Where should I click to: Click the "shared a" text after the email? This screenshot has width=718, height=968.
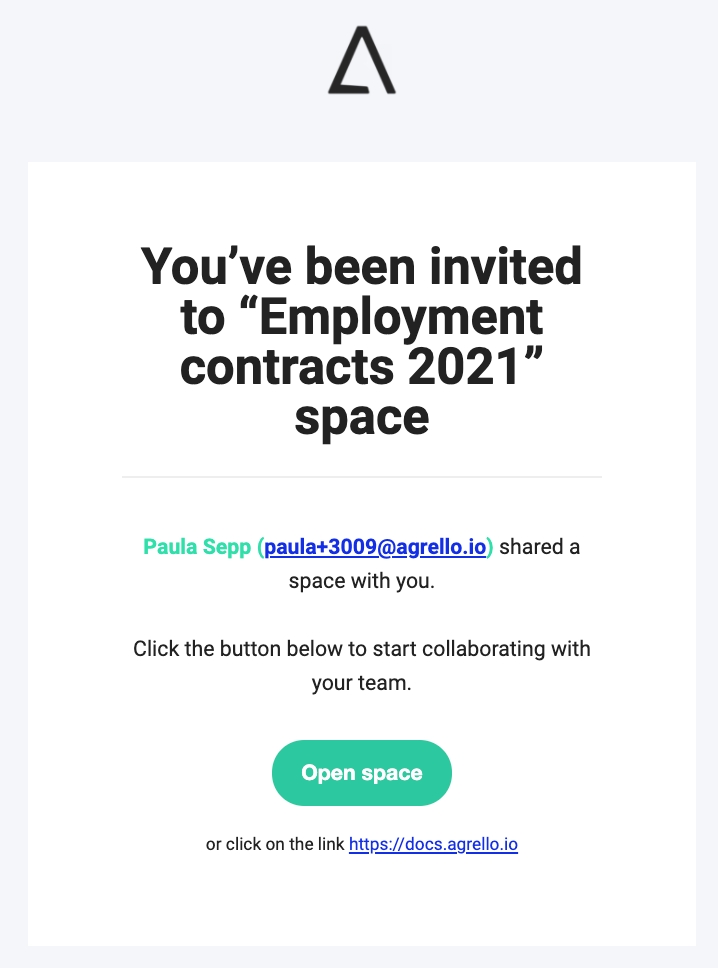point(539,547)
